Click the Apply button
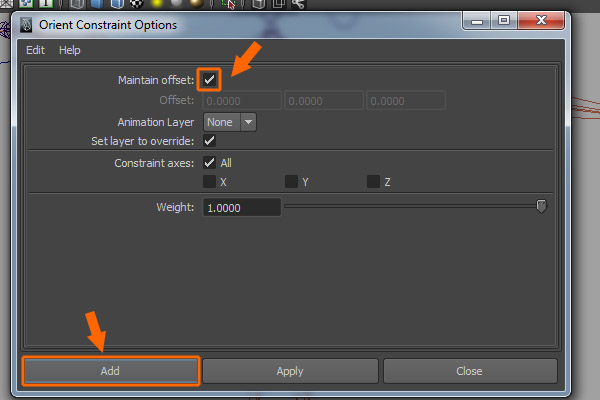 [x=290, y=371]
